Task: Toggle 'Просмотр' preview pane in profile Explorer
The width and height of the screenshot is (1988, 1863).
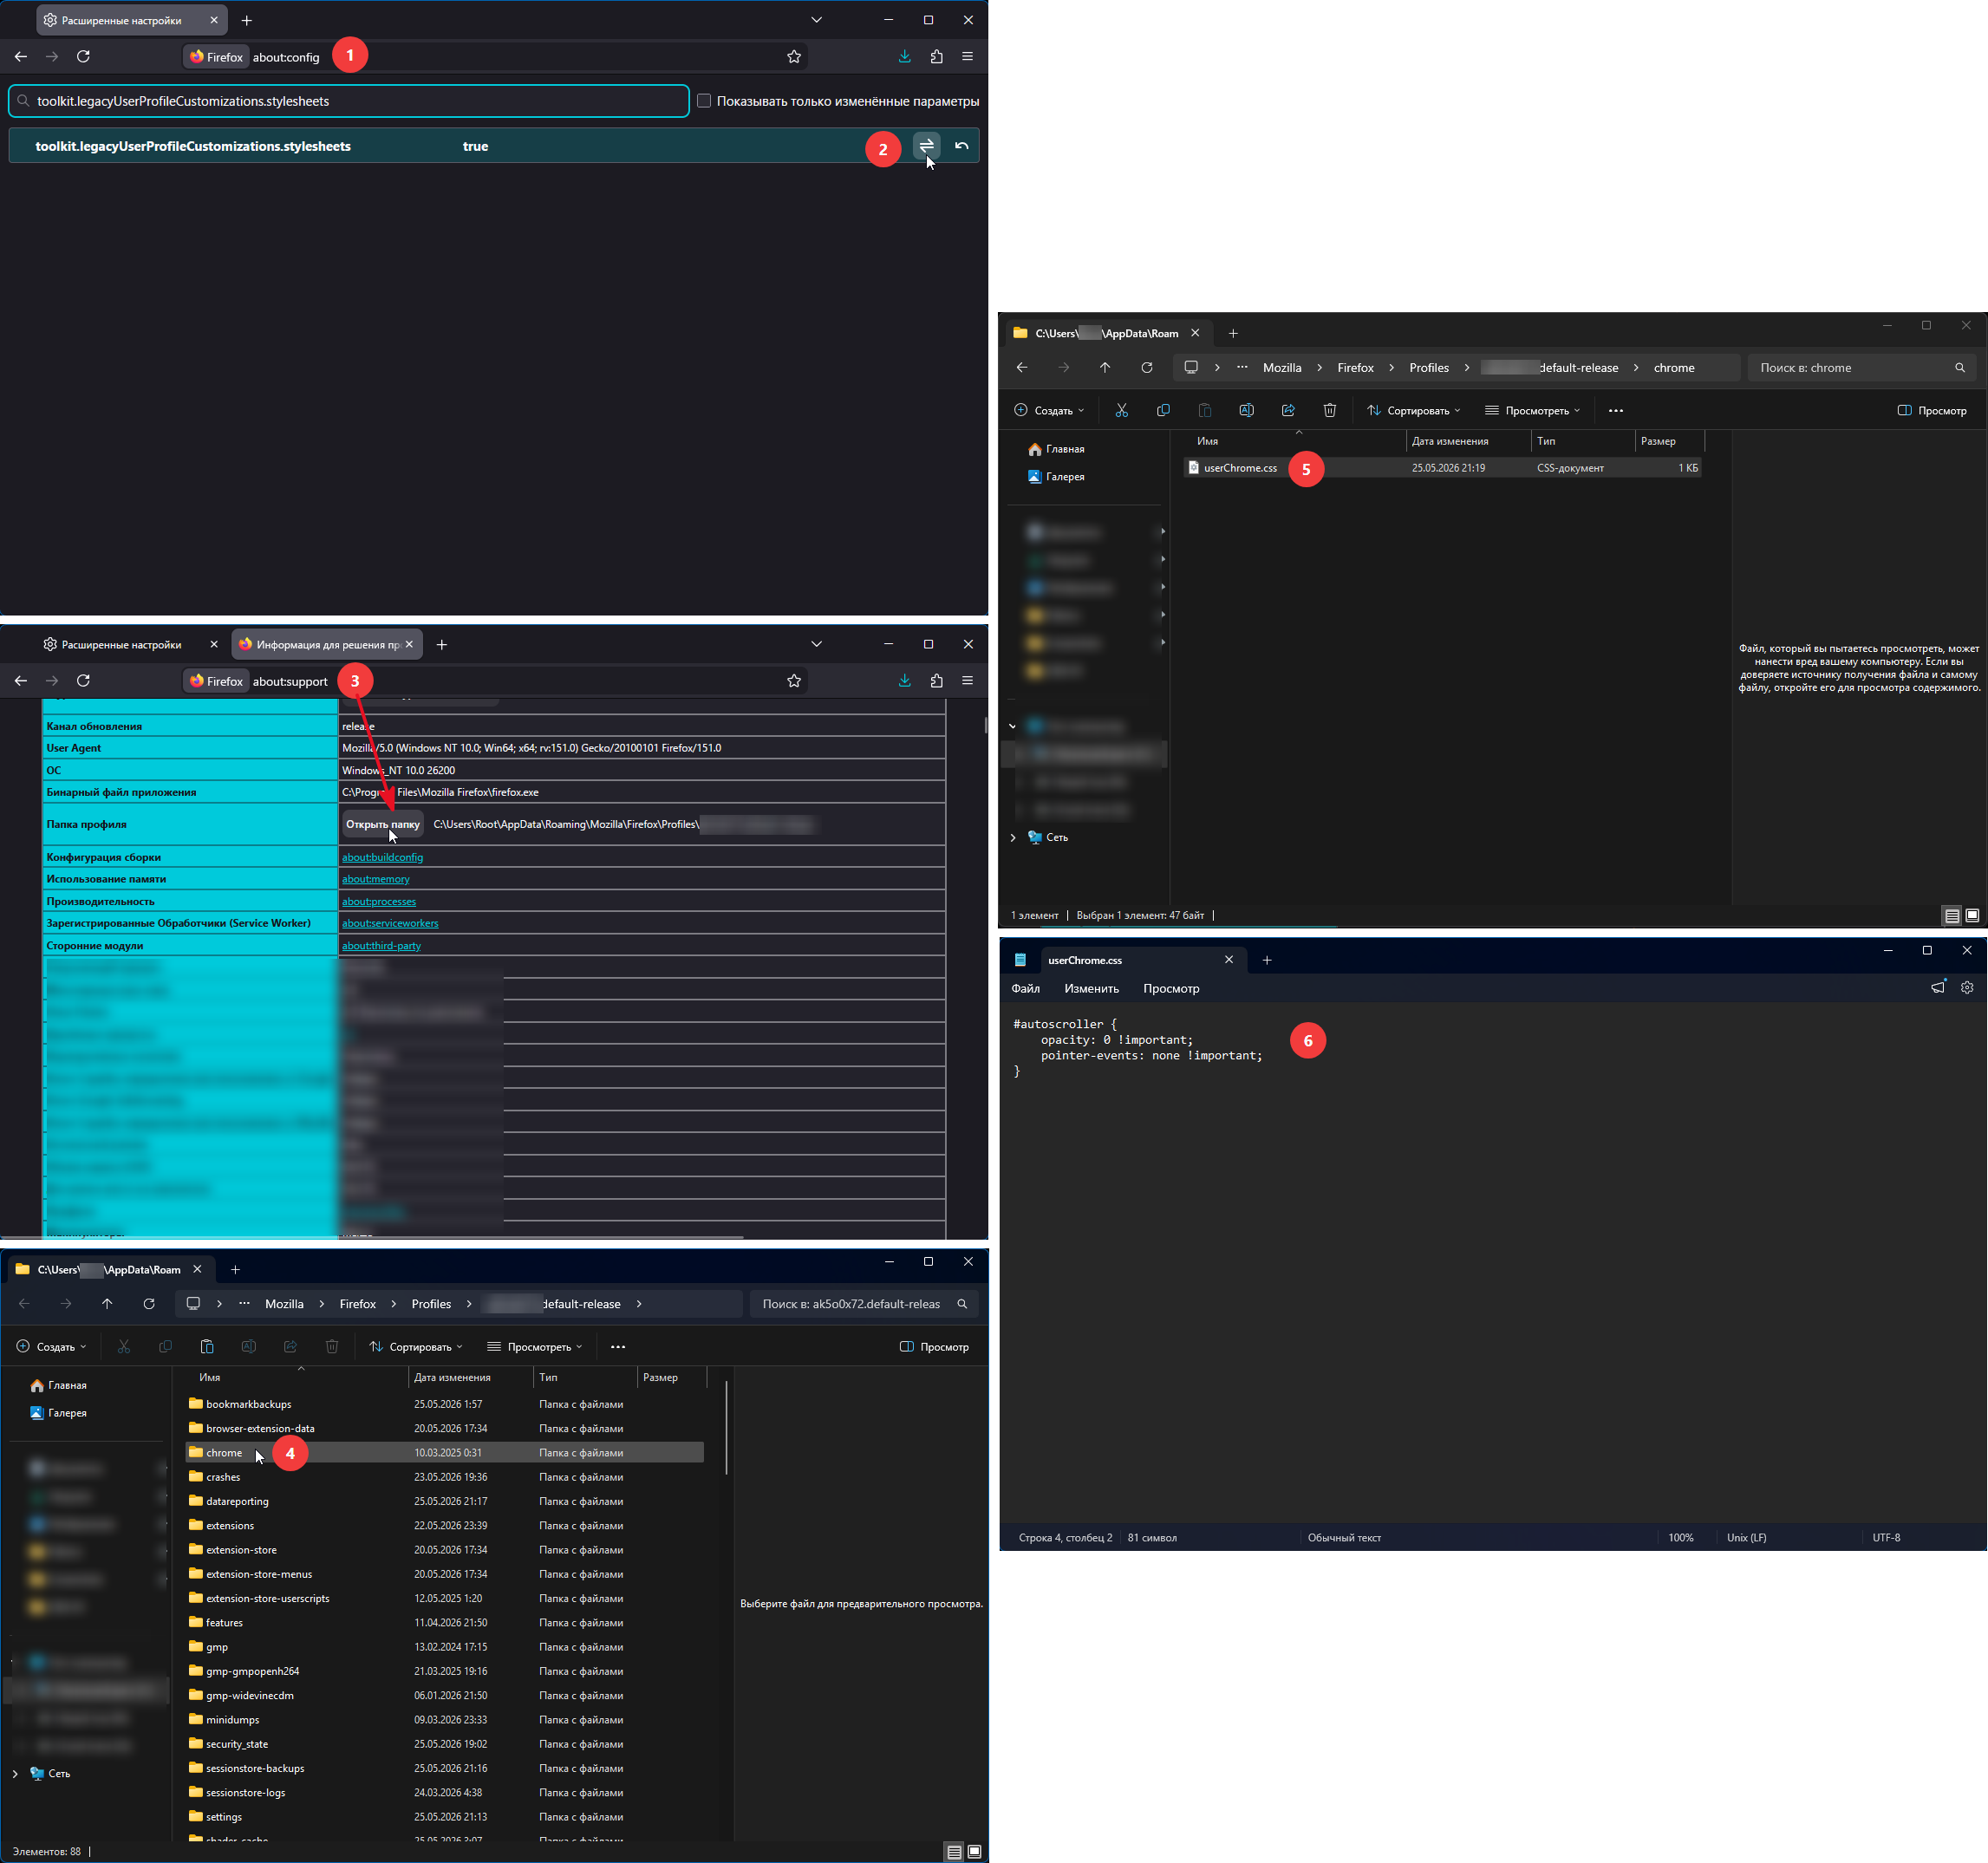Action: click(x=934, y=1347)
